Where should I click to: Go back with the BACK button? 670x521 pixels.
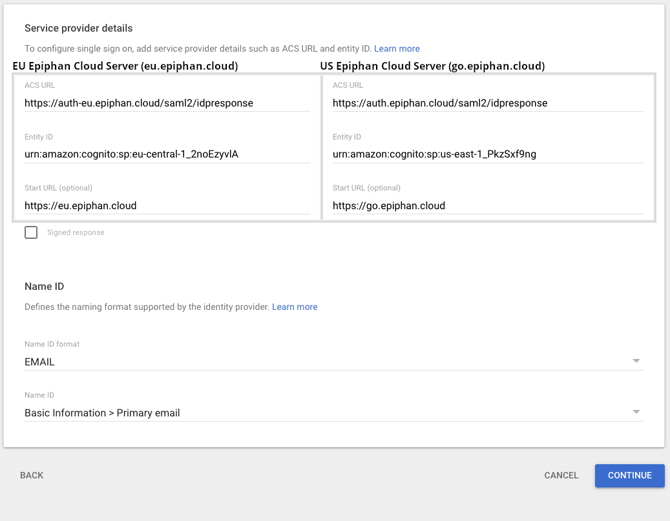click(32, 475)
